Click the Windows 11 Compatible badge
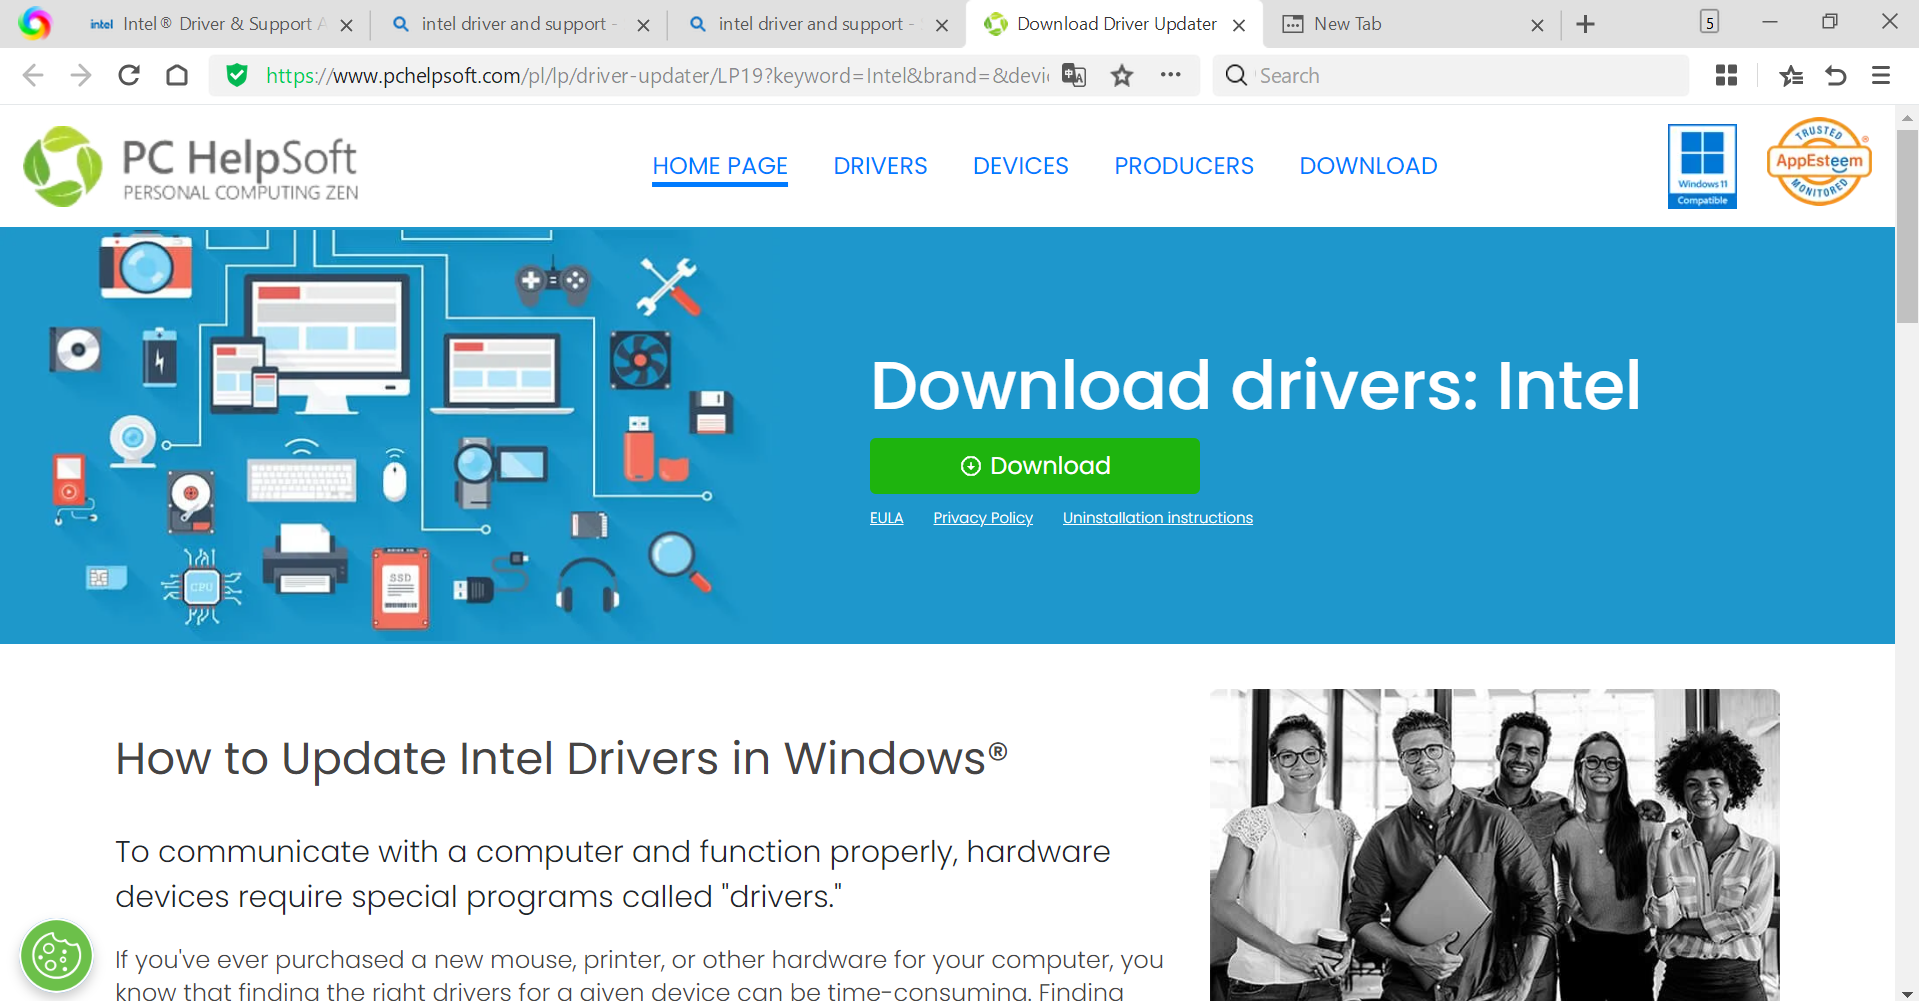The width and height of the screenshot is (1919, 1001). 1702,166
